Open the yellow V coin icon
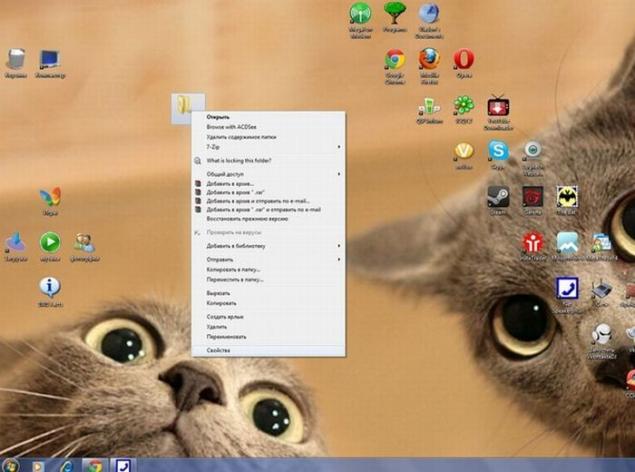 [464, 151]
